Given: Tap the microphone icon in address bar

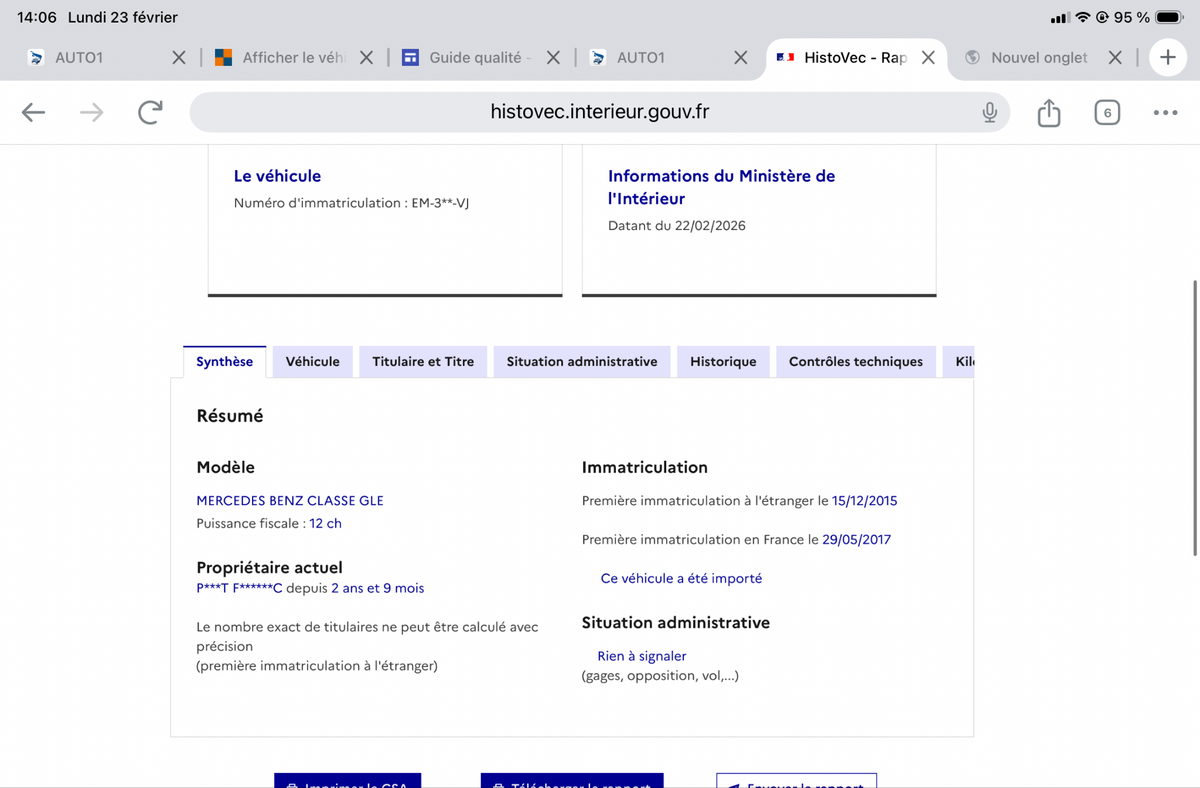Looking at the screenshot, I should click(989, 113).
